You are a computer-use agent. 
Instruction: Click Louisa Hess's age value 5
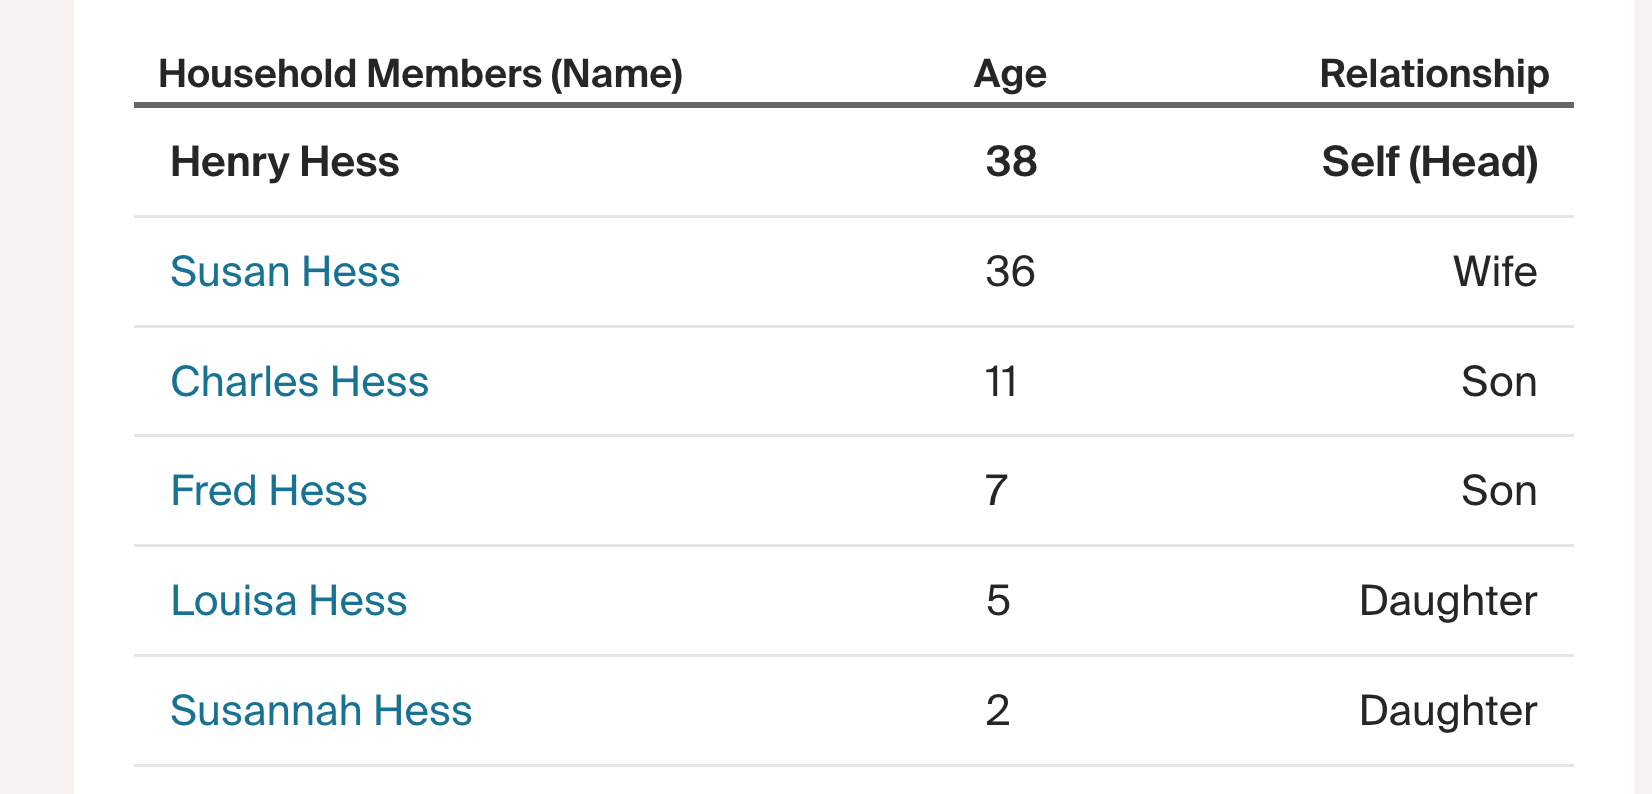click(998, 601)
